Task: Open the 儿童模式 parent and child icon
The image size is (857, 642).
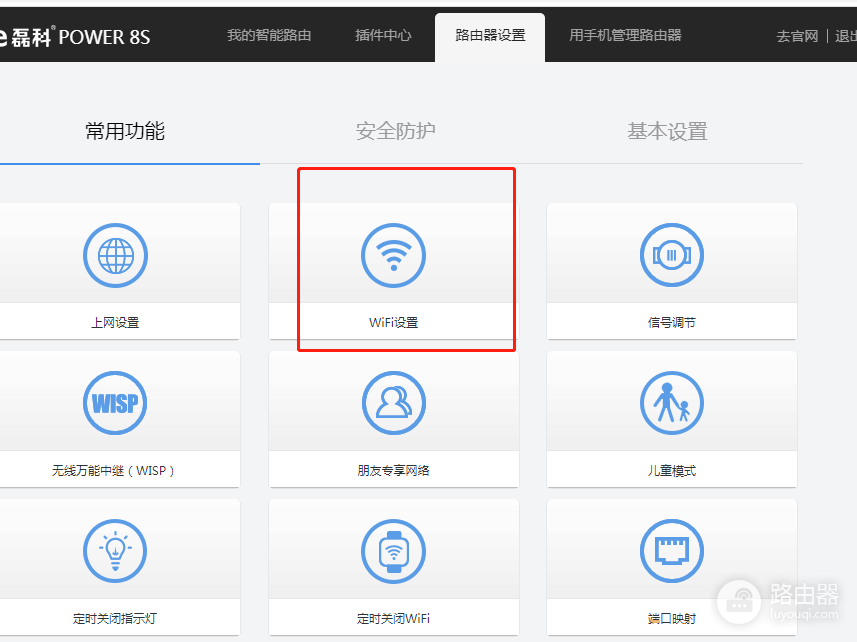Action: coord(672,403)
